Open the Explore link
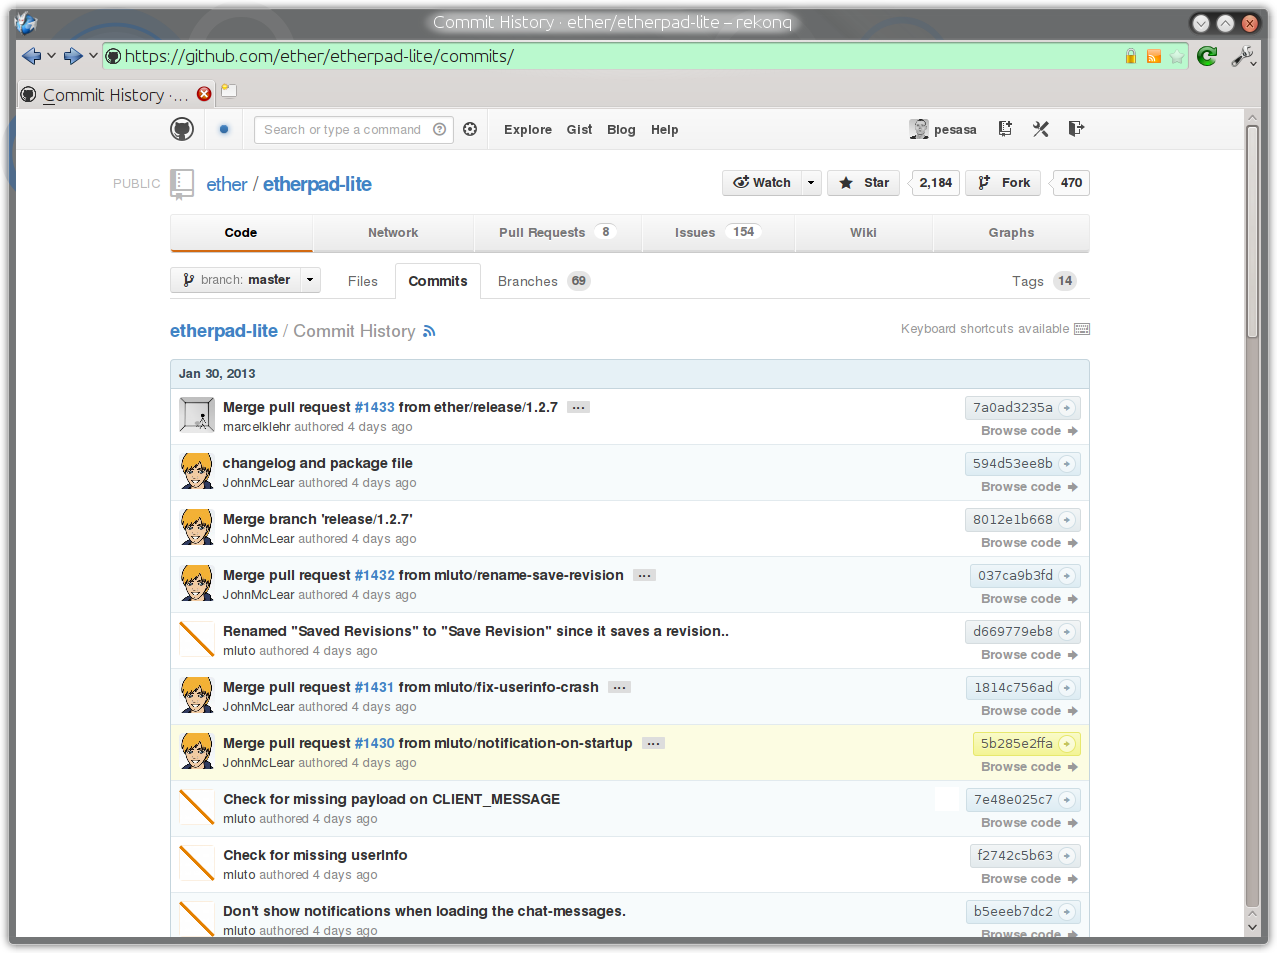The image size is (1277, 953). coord(528,130)
